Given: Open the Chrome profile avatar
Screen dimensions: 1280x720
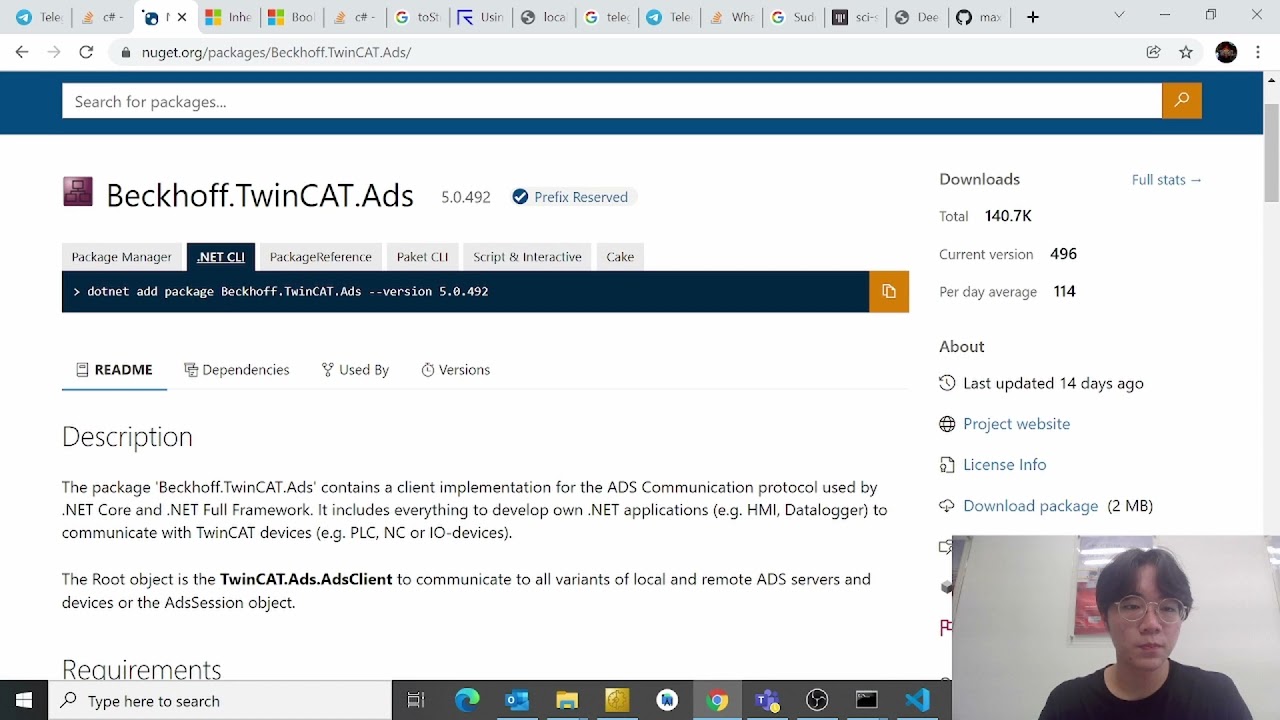Looking at the screenshot, I should 1226,52.
